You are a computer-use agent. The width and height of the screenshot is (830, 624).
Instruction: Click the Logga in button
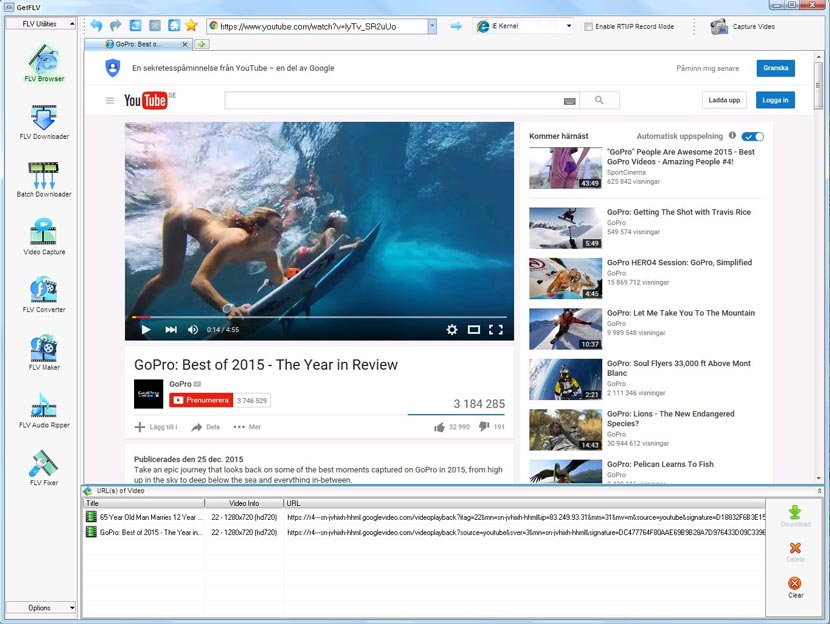[775, 100]
